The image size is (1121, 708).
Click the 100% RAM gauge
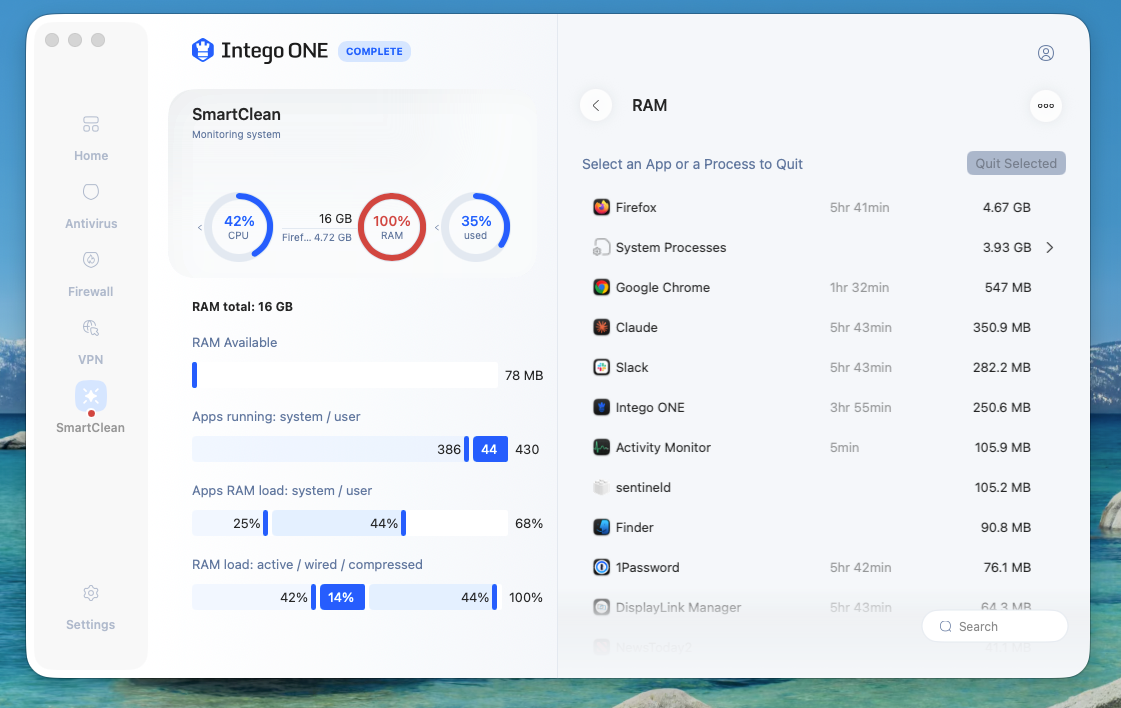392,227
